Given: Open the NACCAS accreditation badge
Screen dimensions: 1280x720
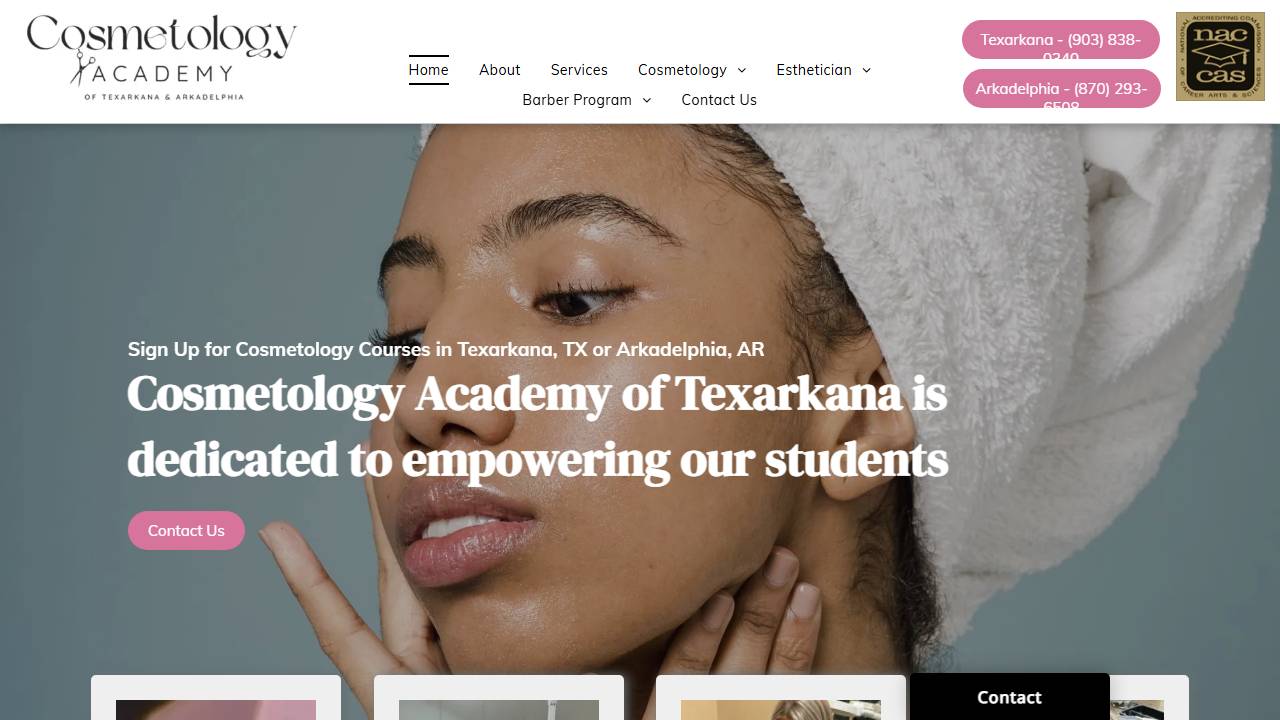Looking at the screenshot, I should click(1220, 57).
